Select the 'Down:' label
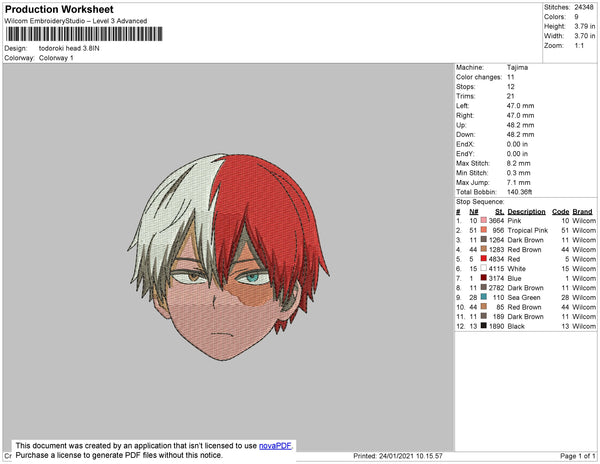 click(x=465, y=134)
